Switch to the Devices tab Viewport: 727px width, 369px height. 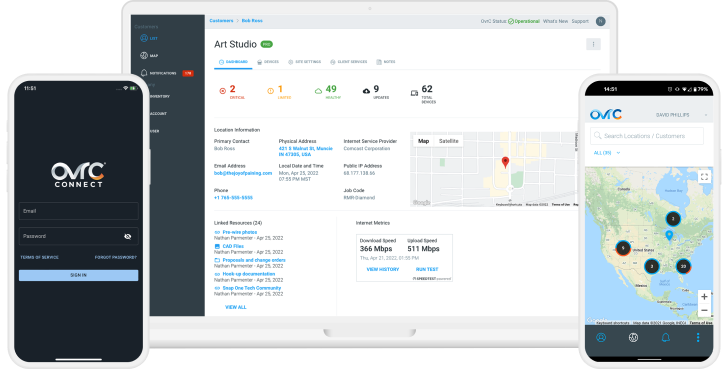(268, 62)
